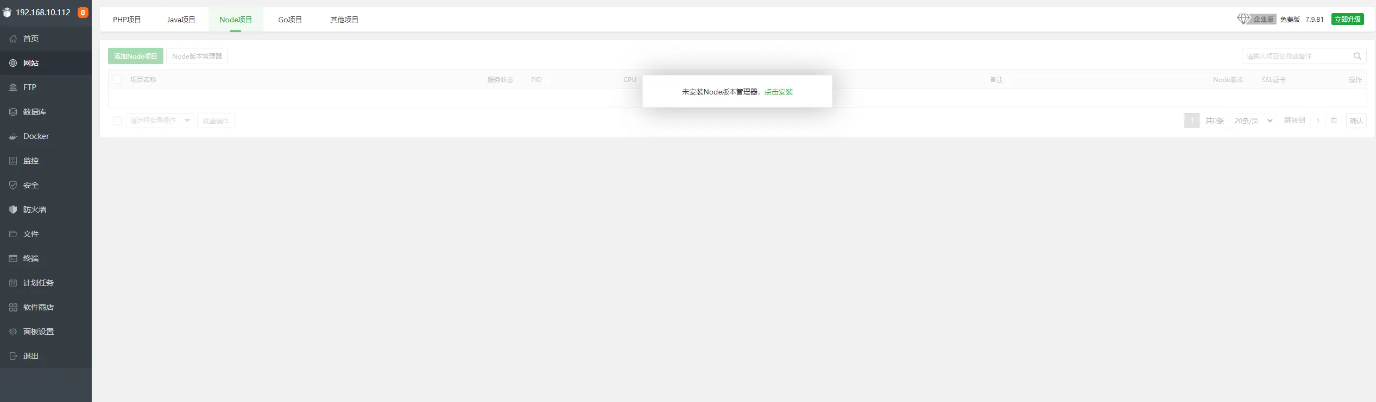Open the 防火墙 firewall section
Viewport: 1376px width, 402px height.
pyautogui.click(x=34, y=209)
